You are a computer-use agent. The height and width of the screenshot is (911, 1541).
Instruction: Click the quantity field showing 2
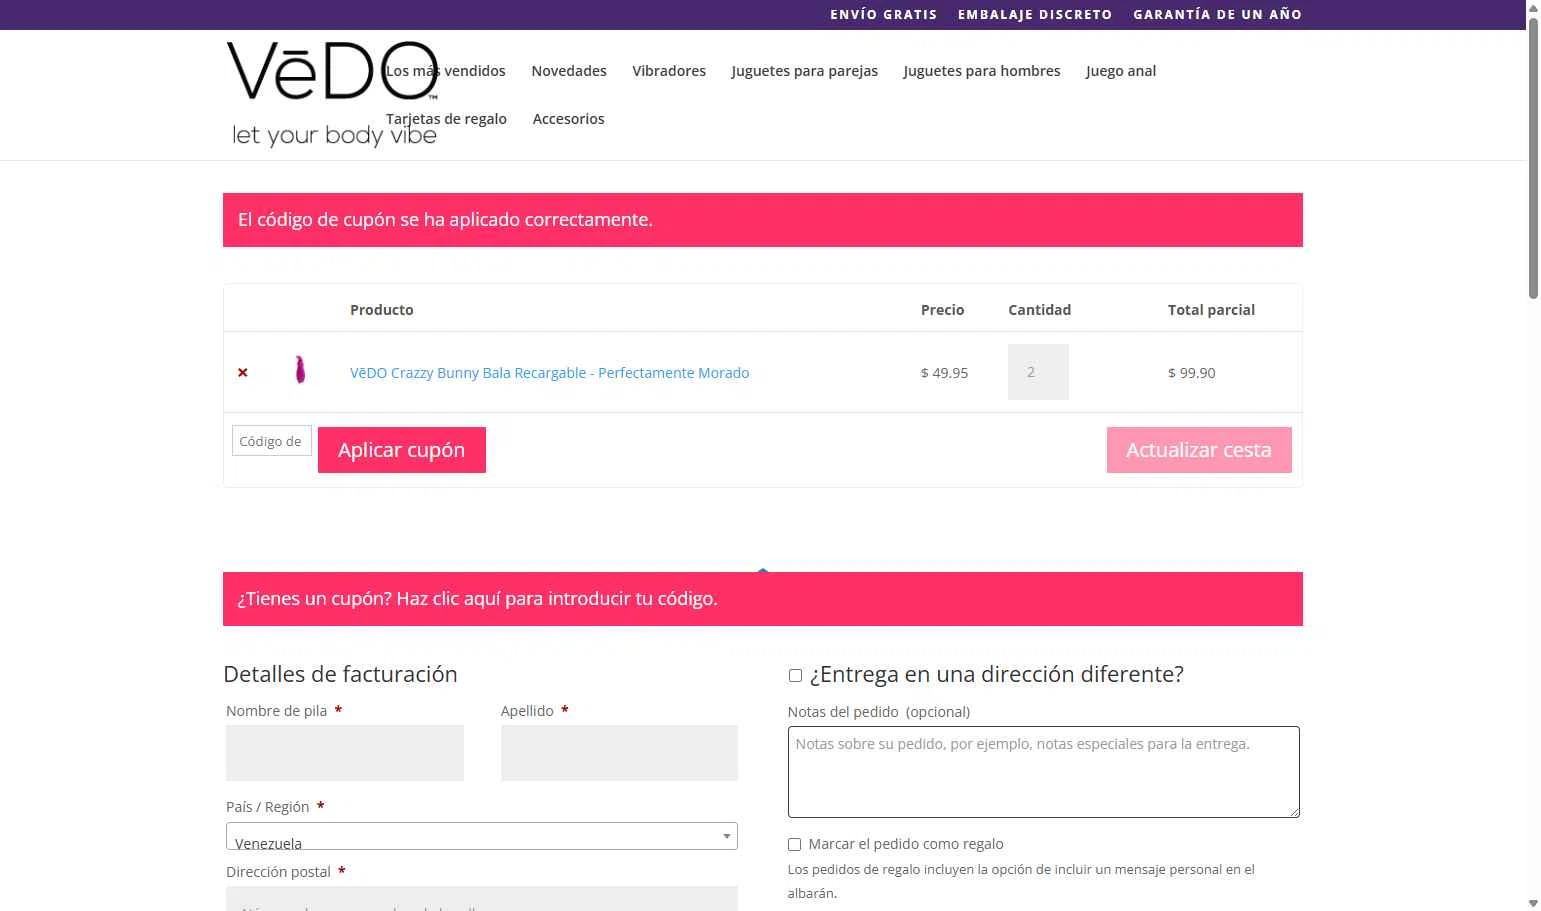tap(1038, 372)
